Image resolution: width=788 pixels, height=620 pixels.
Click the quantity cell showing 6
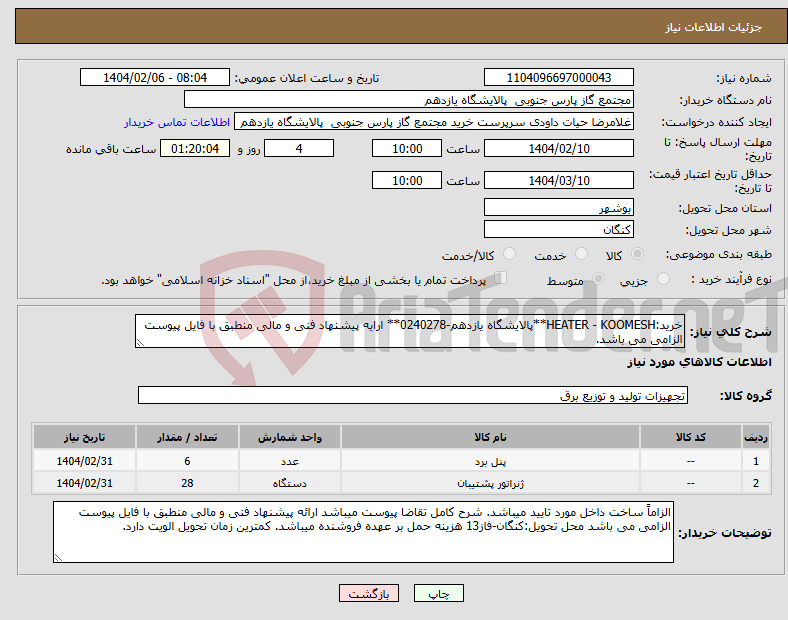pos(187,461)
